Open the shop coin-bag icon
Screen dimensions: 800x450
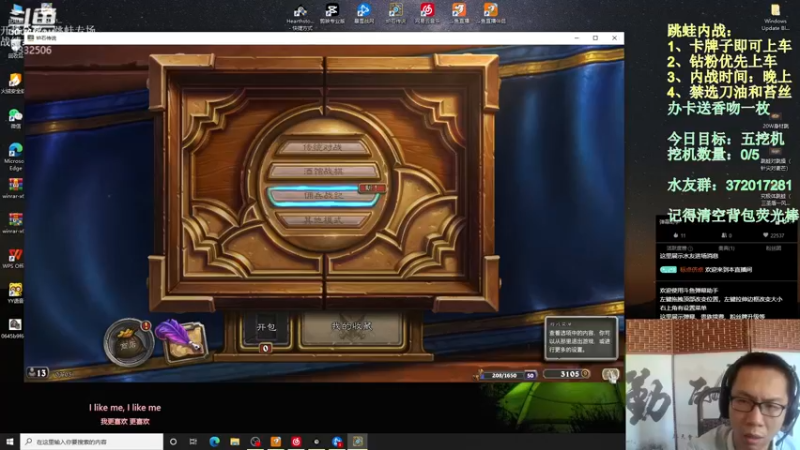[x=128, y=342]
